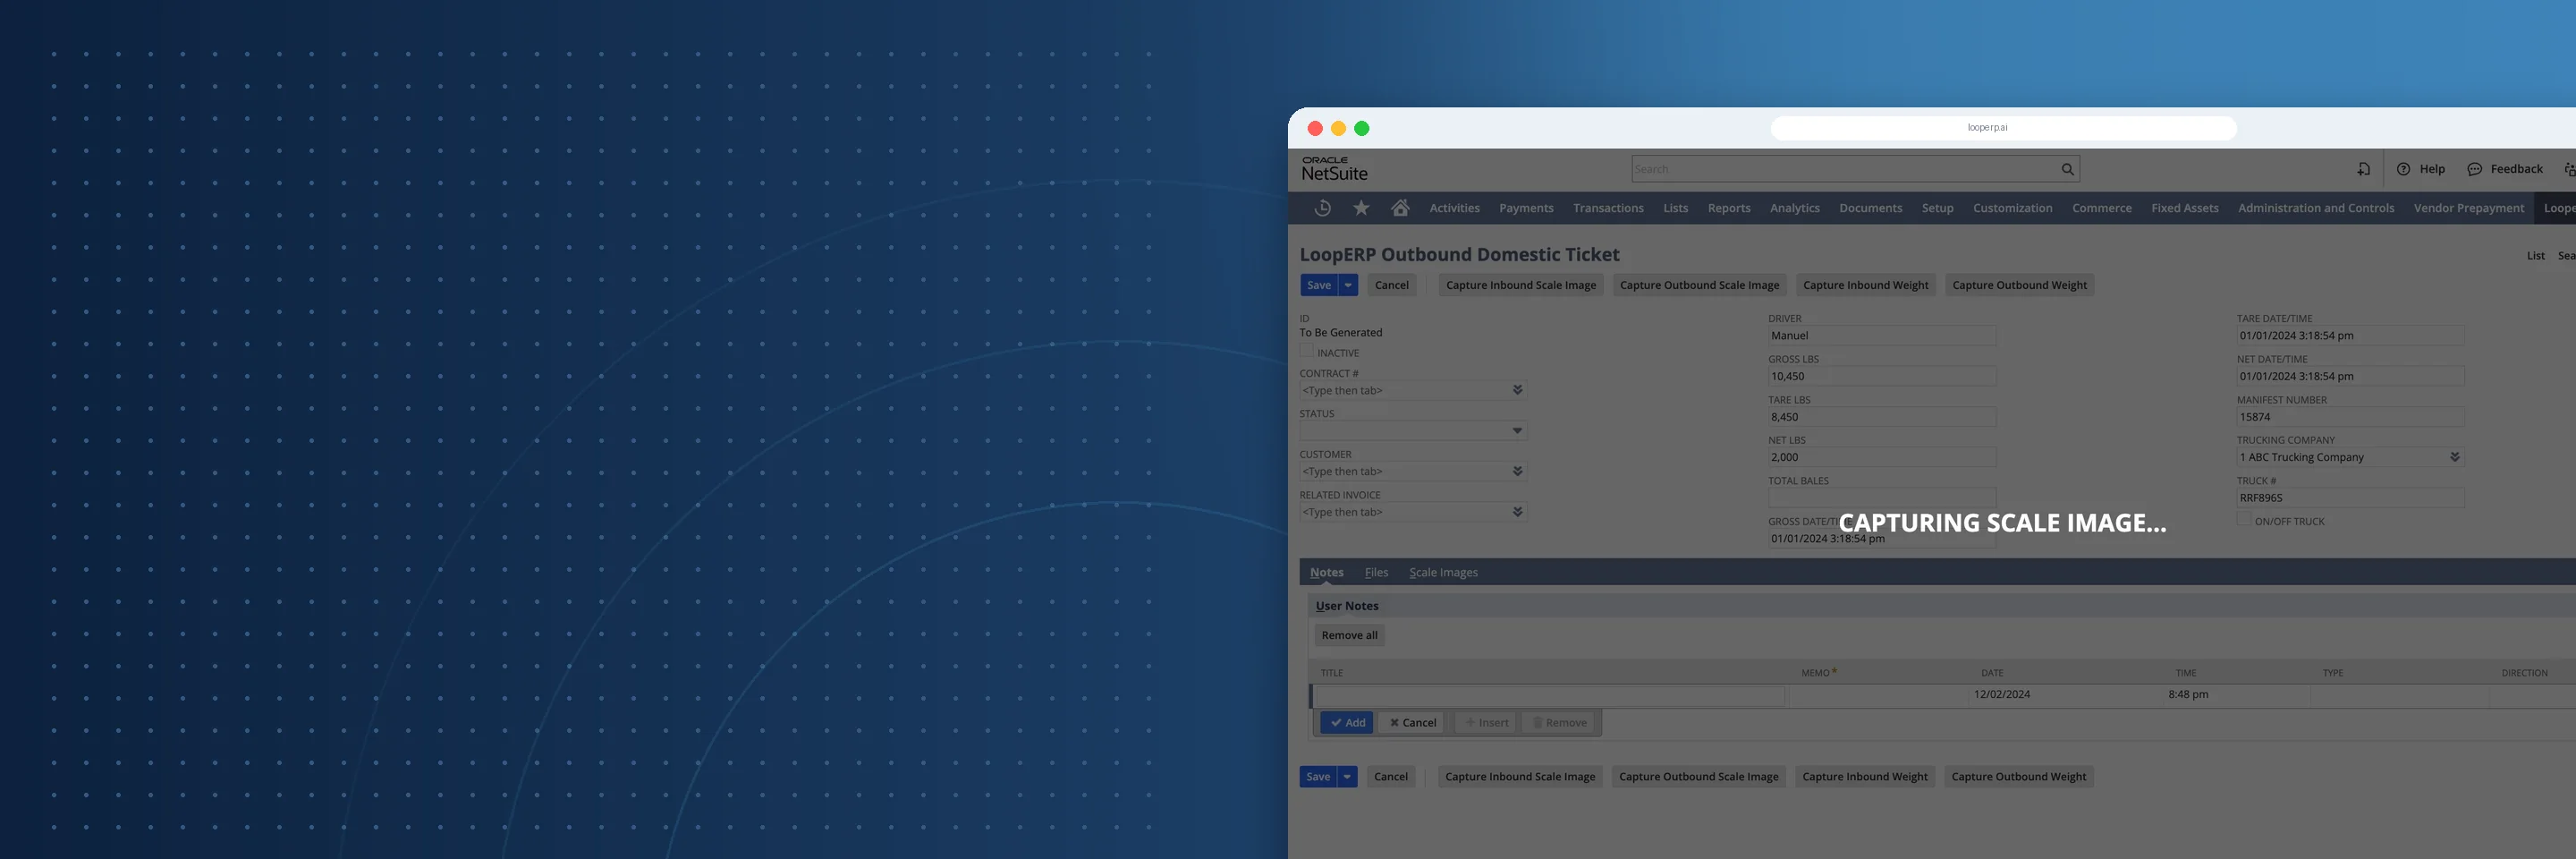
Task: Click the Remove all button
Action: coord(1349,635)
